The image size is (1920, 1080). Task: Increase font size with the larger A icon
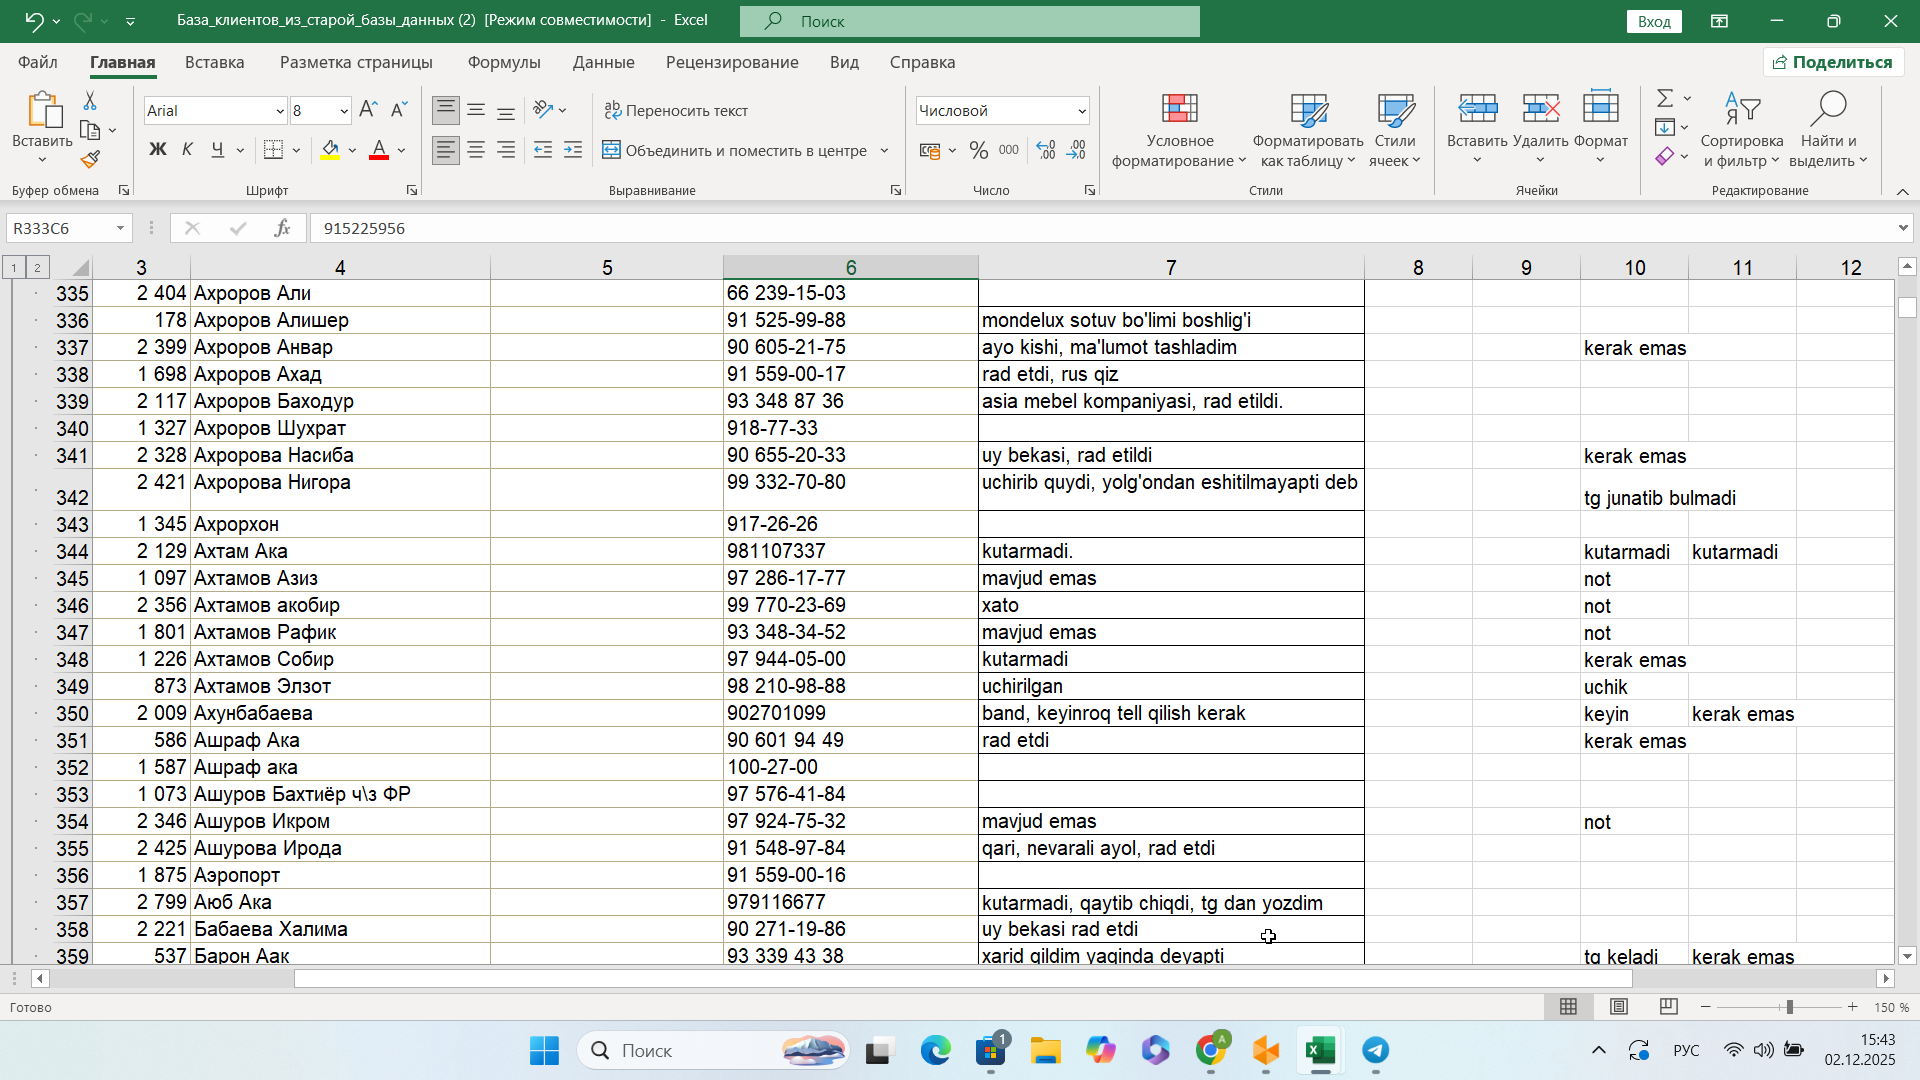[367, 110]
